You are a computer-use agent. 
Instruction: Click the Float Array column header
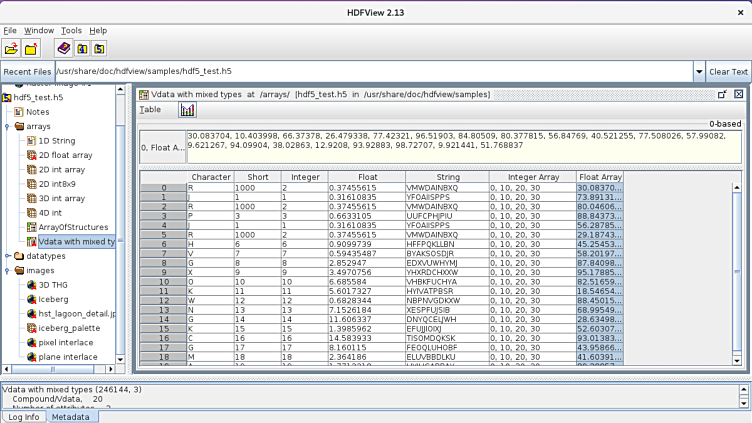pos(600,177)
